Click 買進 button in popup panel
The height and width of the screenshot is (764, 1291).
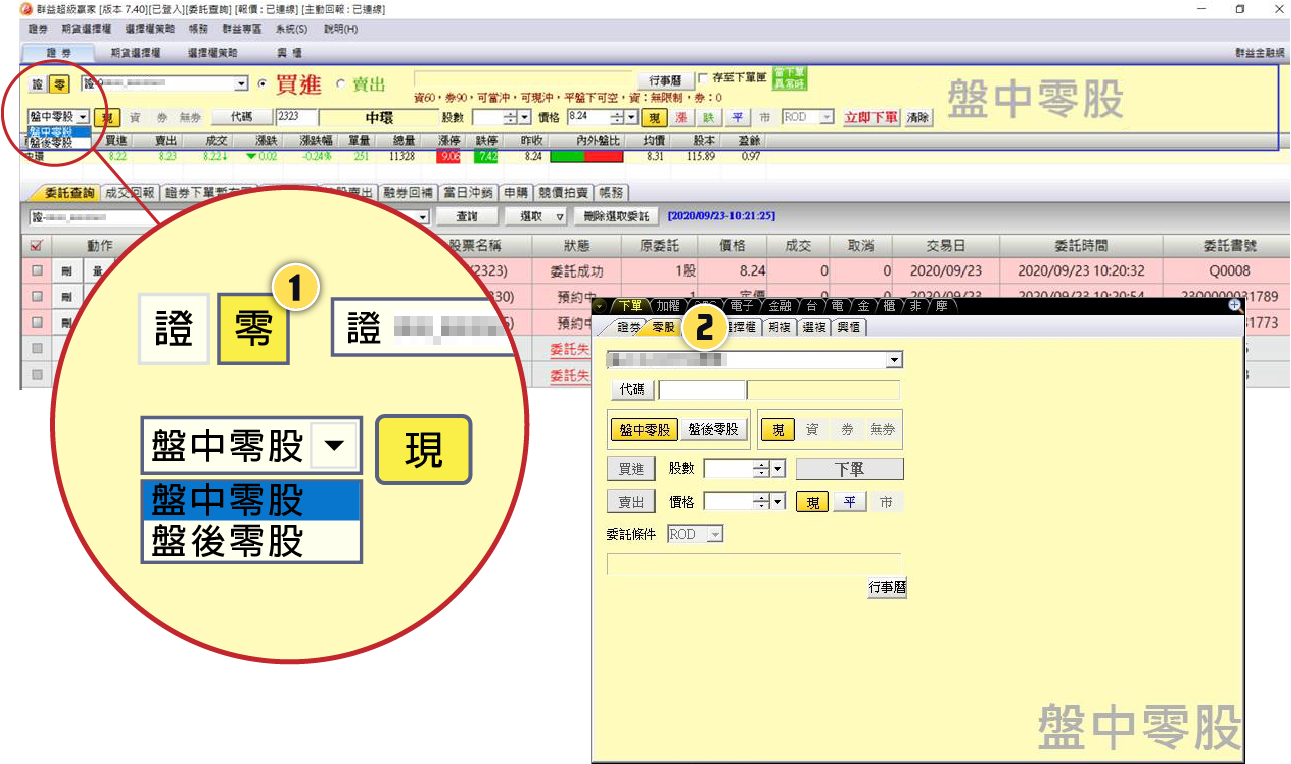click(x=631, y=469)
